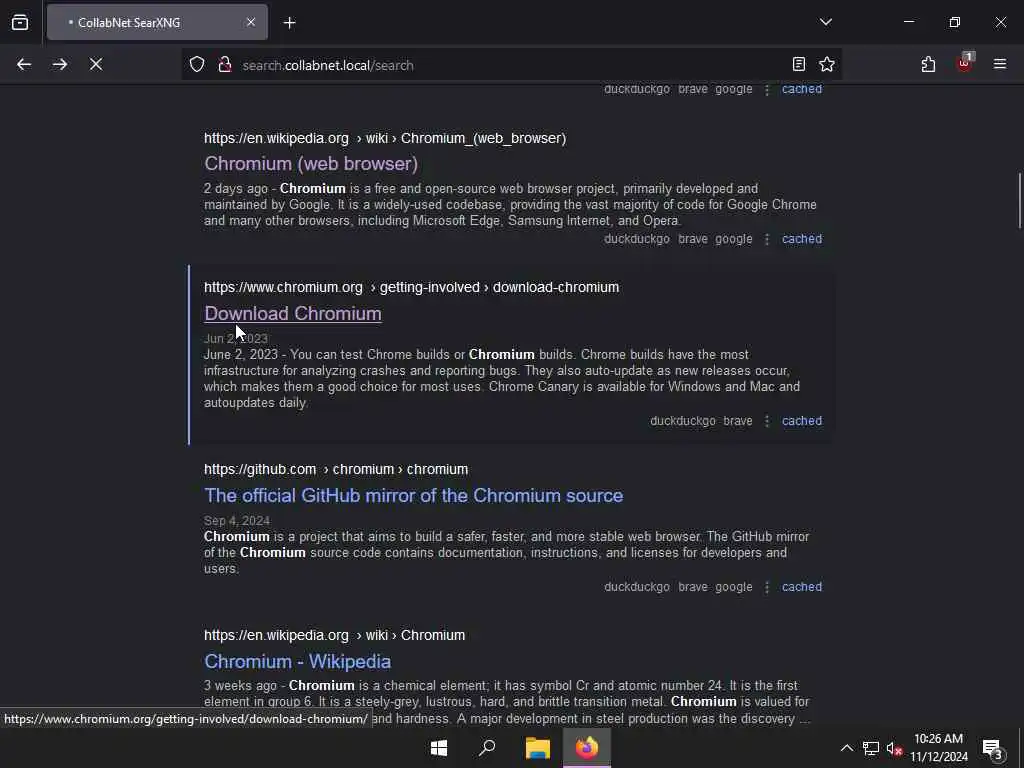Screen dimensions: 1024x768
Task: Open Chromium (web browser) Wikipedia result
Action: click(311, 164)
